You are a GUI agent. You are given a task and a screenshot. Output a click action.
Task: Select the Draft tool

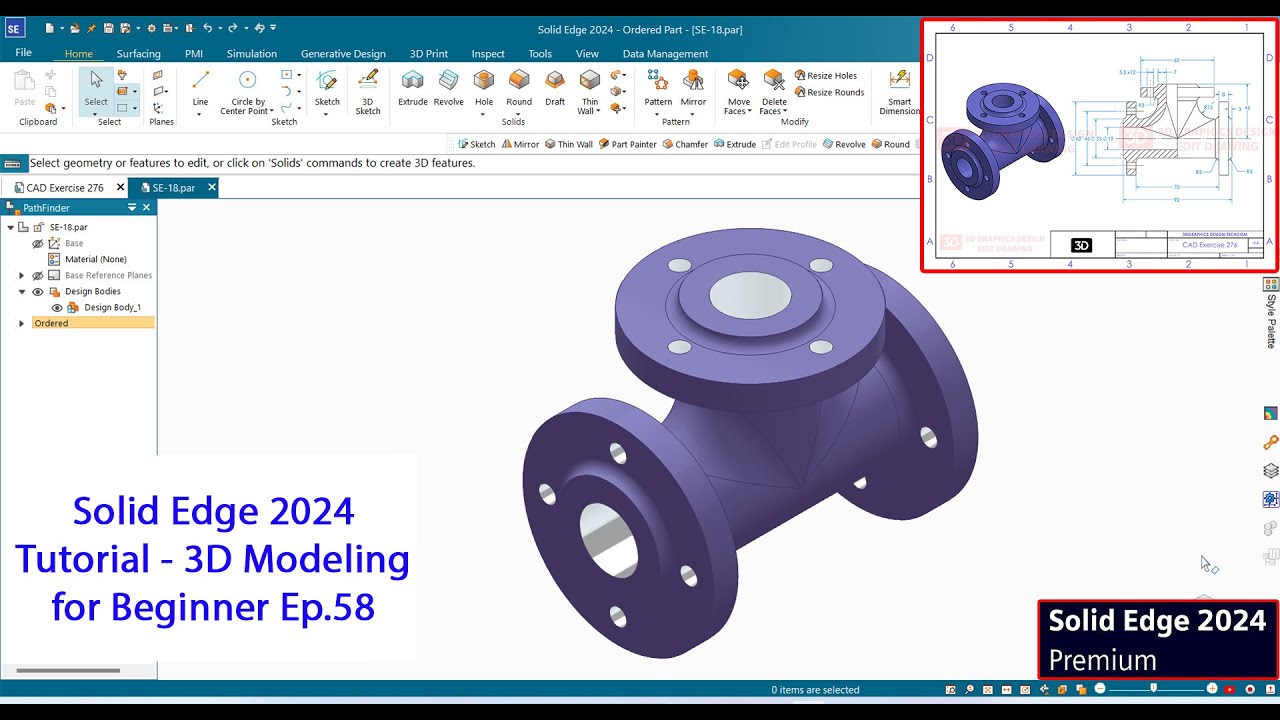pyautogui.click(x=555, y=88)
